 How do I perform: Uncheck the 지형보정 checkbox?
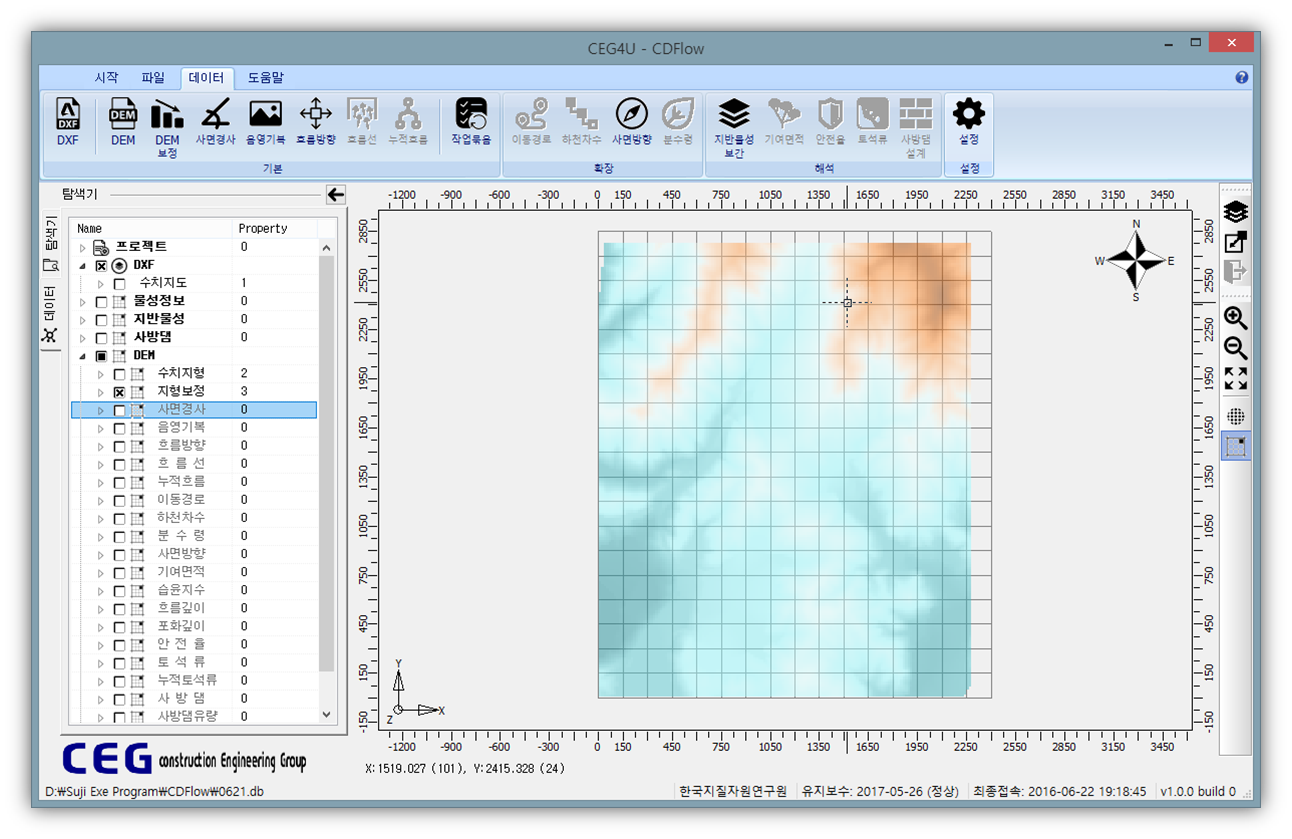pos(120,392)
